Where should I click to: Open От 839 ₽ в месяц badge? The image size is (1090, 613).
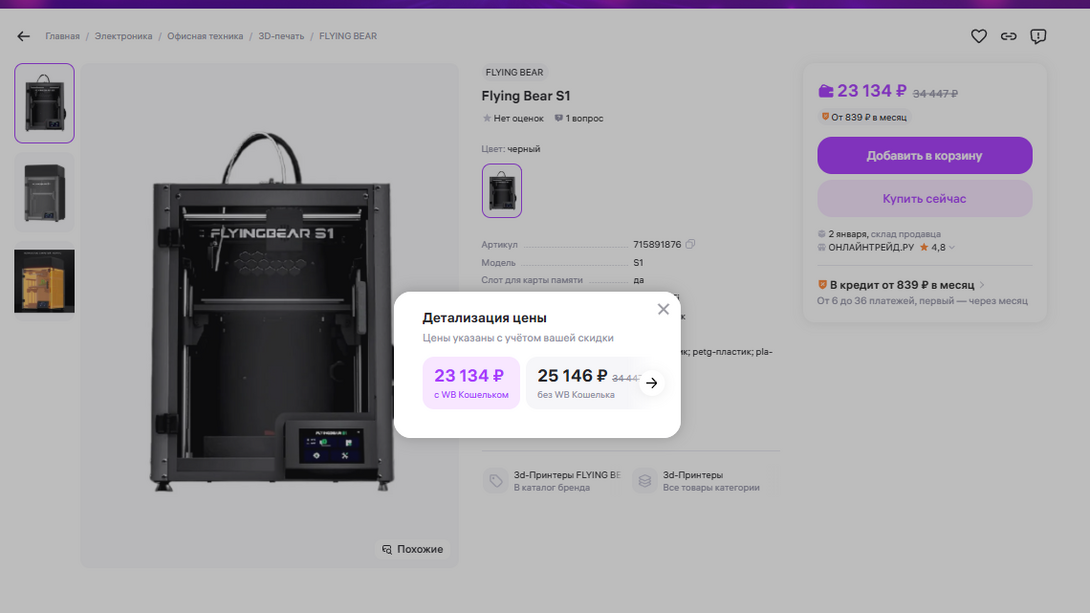pyautogui.click(x=865, y=117)
